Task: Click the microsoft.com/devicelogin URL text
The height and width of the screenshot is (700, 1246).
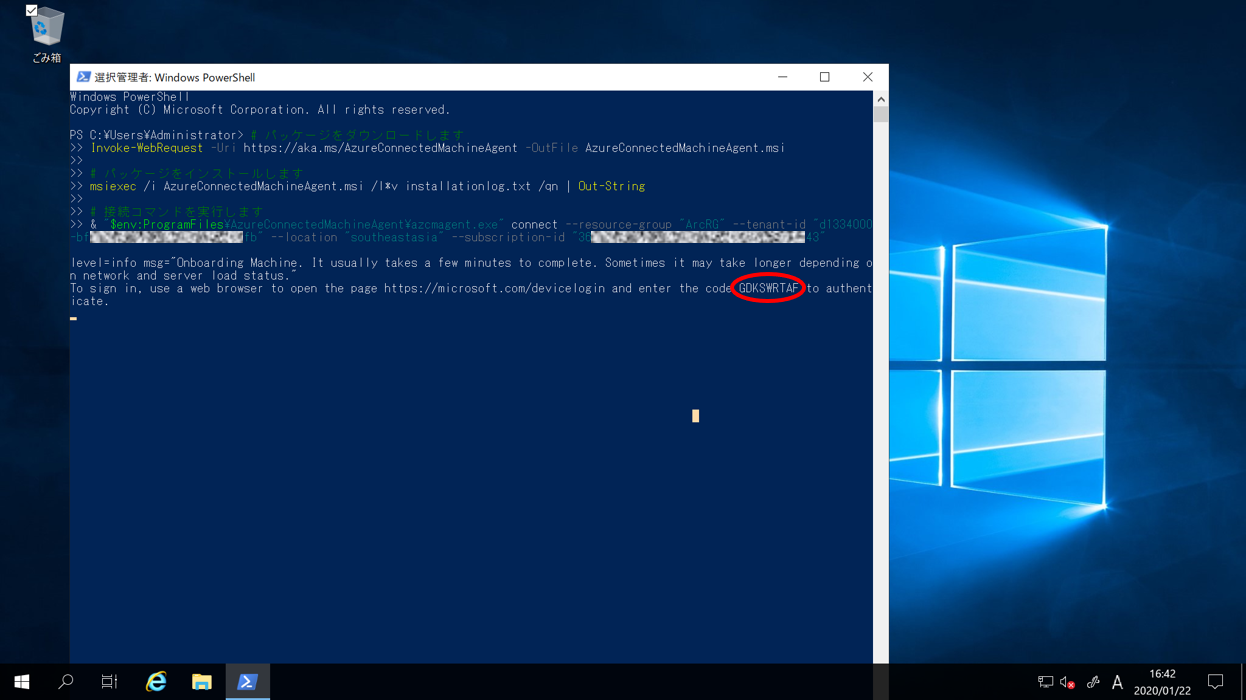Action: click(x=494, y=288)
